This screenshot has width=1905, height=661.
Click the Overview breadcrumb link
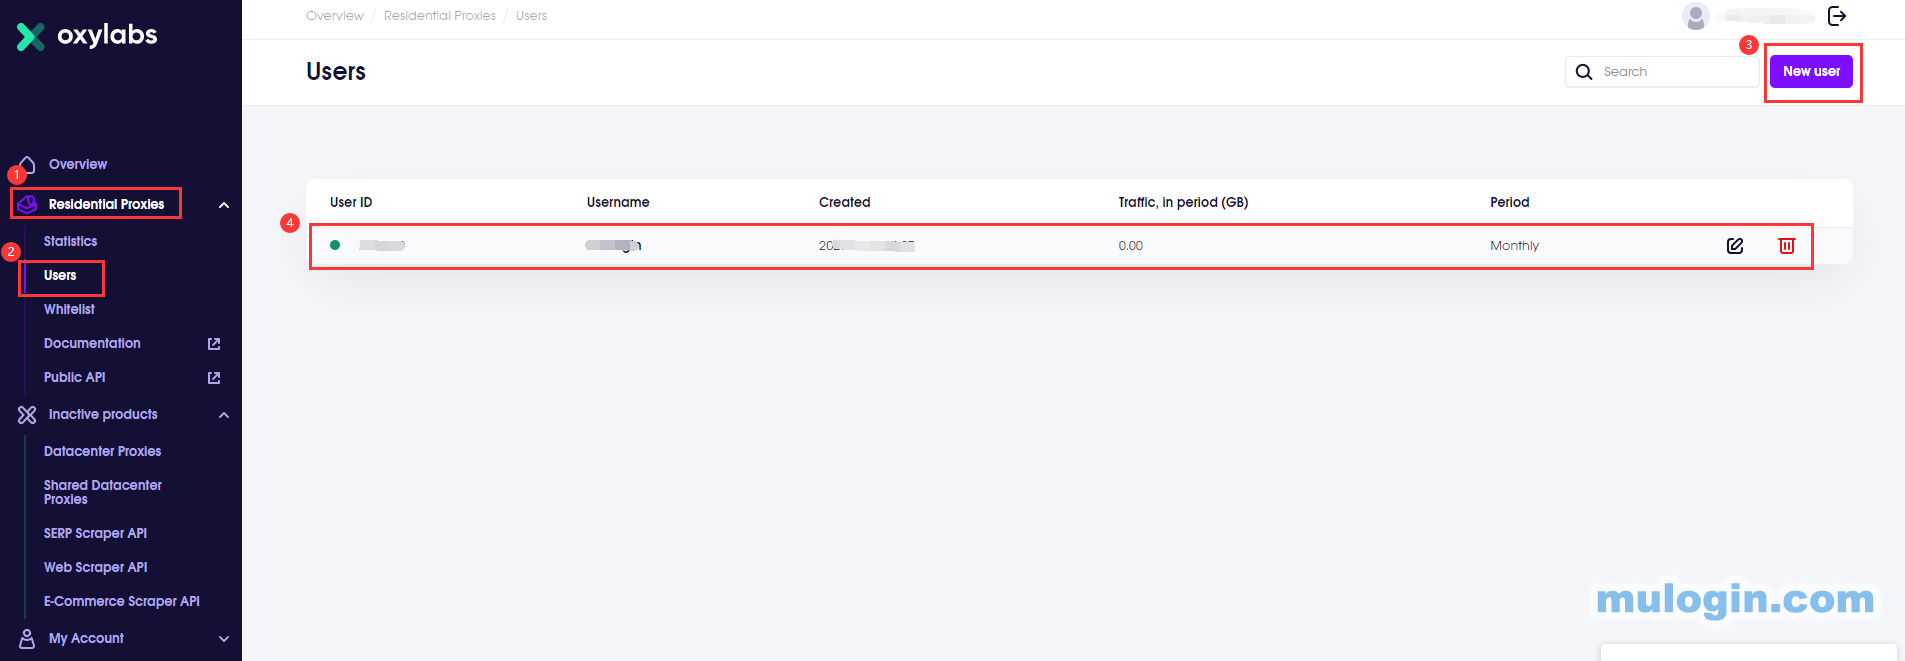pos(334,16)
